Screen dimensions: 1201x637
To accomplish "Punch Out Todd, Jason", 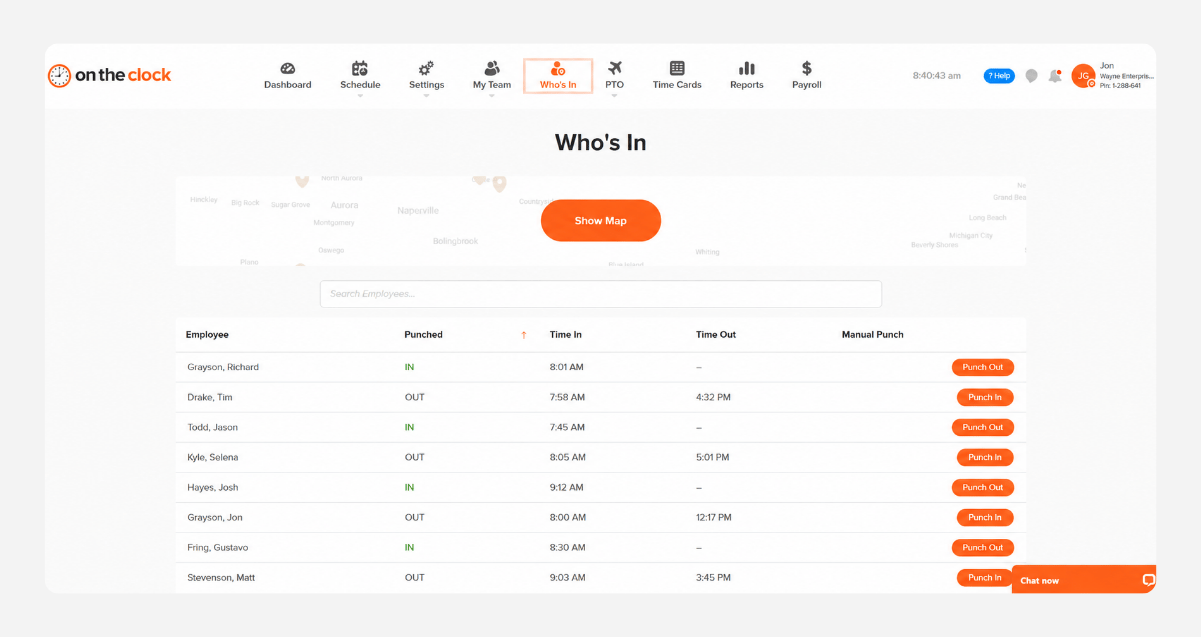I will click(983, 427).
